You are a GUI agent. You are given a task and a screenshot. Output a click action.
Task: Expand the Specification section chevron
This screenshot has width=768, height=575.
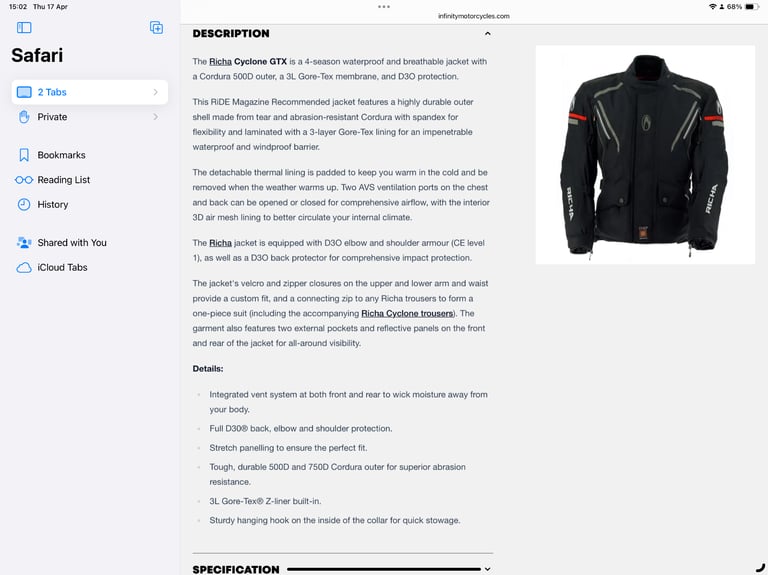[487, 569]
